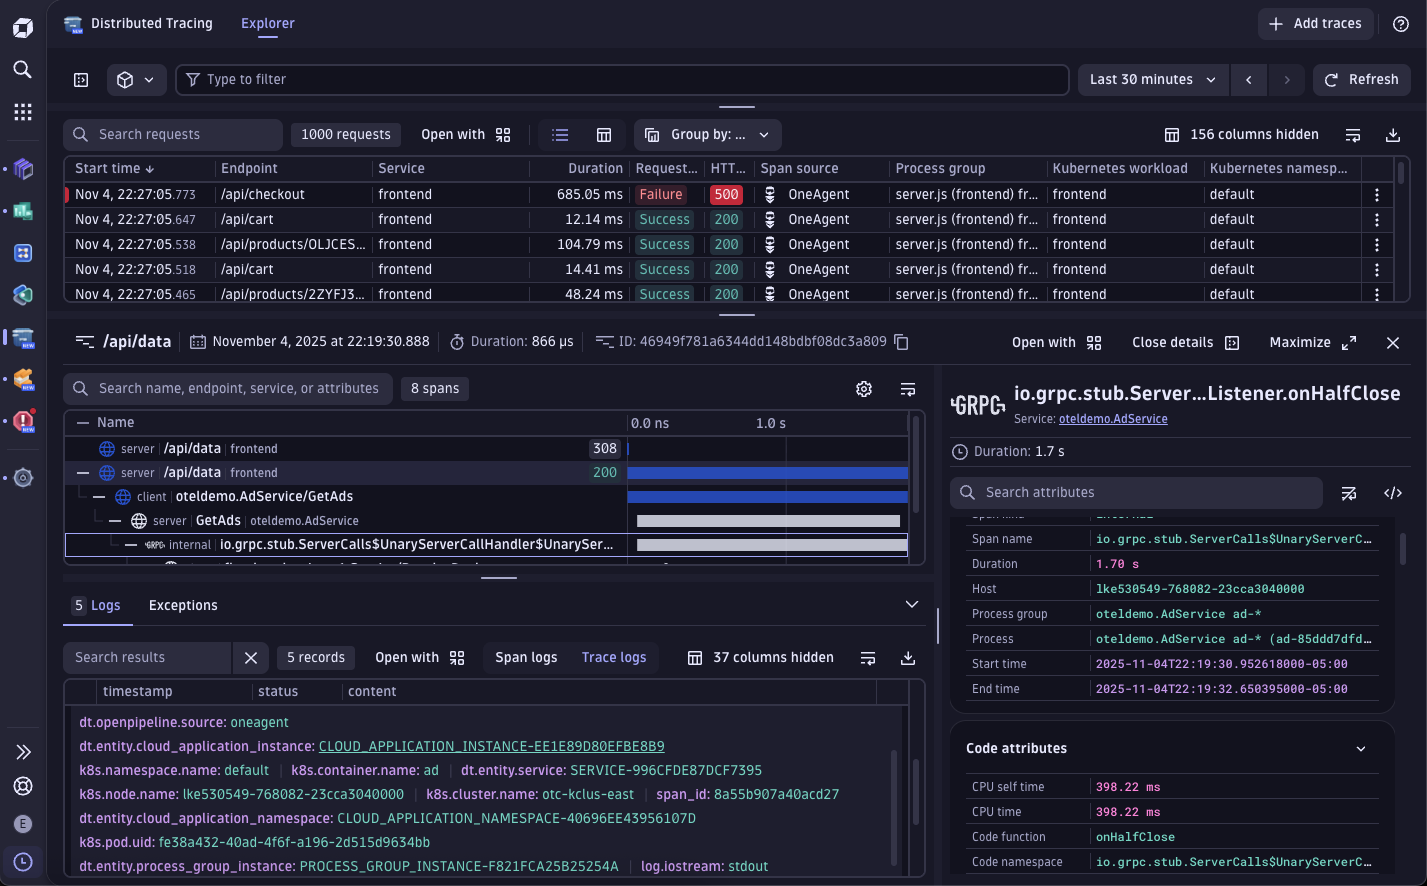Click the blue /api/data span duration bar
Image resolution: width=1427 pixels, height=886 pixels.
pos(767,473)
